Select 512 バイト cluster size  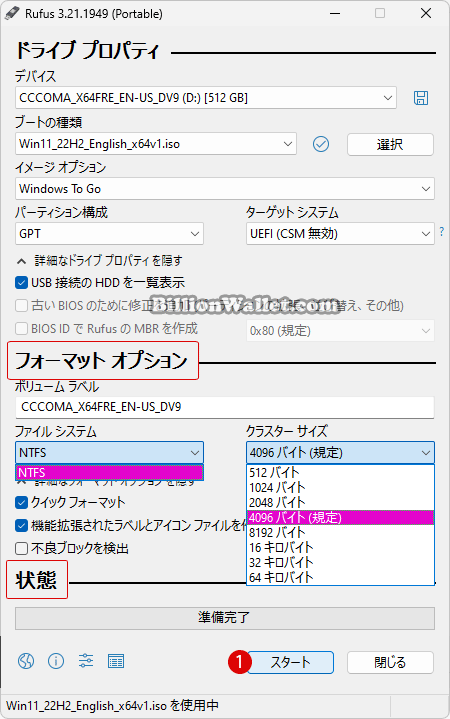340,472
